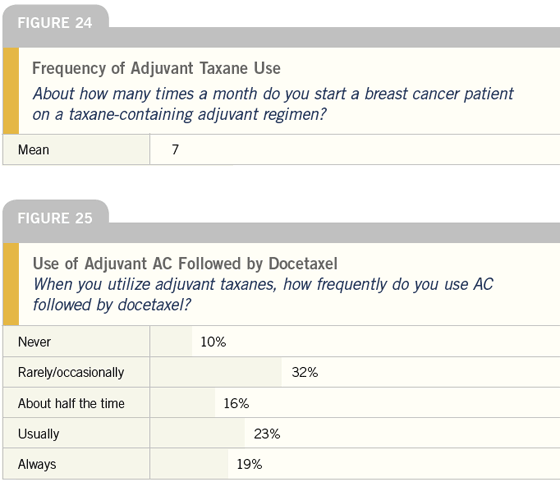Click the 32% bar value
This screenshot has width=560, height=482.
tap(305, 372)
